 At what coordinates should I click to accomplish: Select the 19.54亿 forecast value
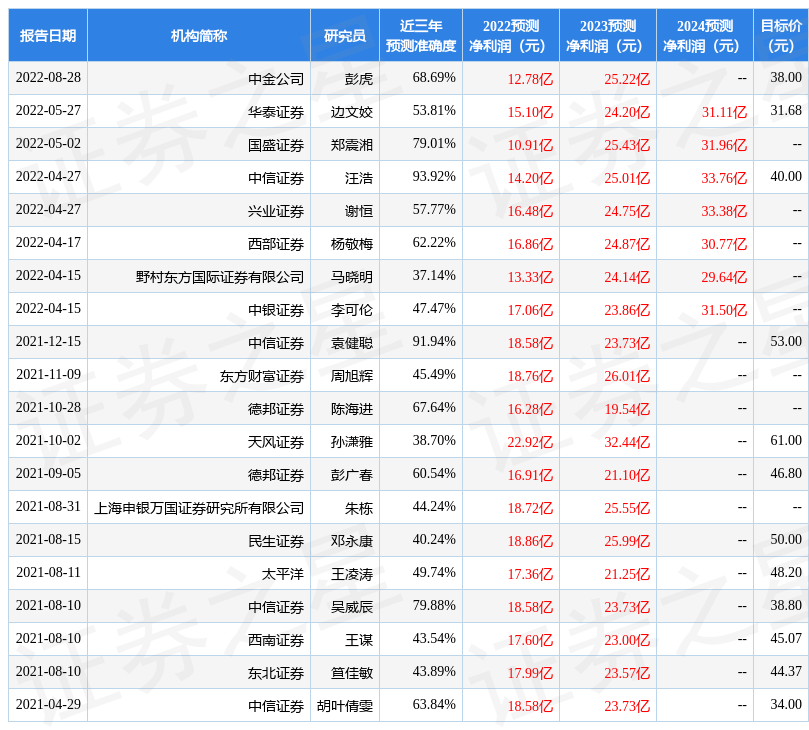[627, 409]
